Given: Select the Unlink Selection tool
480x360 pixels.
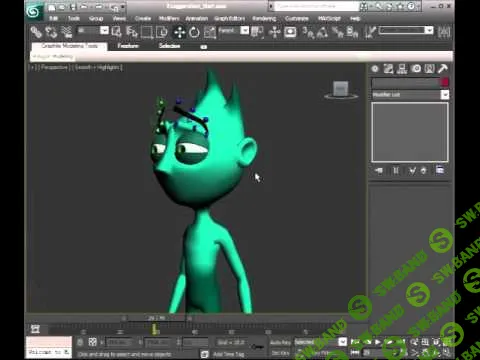Looking at the screenshot, I should (51, 32).
